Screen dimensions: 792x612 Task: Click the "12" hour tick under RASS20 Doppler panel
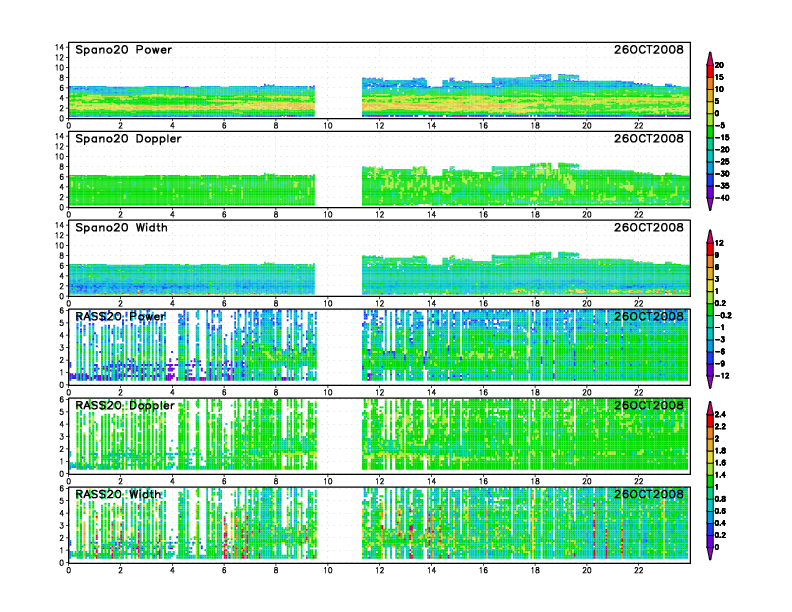point(379,481)
